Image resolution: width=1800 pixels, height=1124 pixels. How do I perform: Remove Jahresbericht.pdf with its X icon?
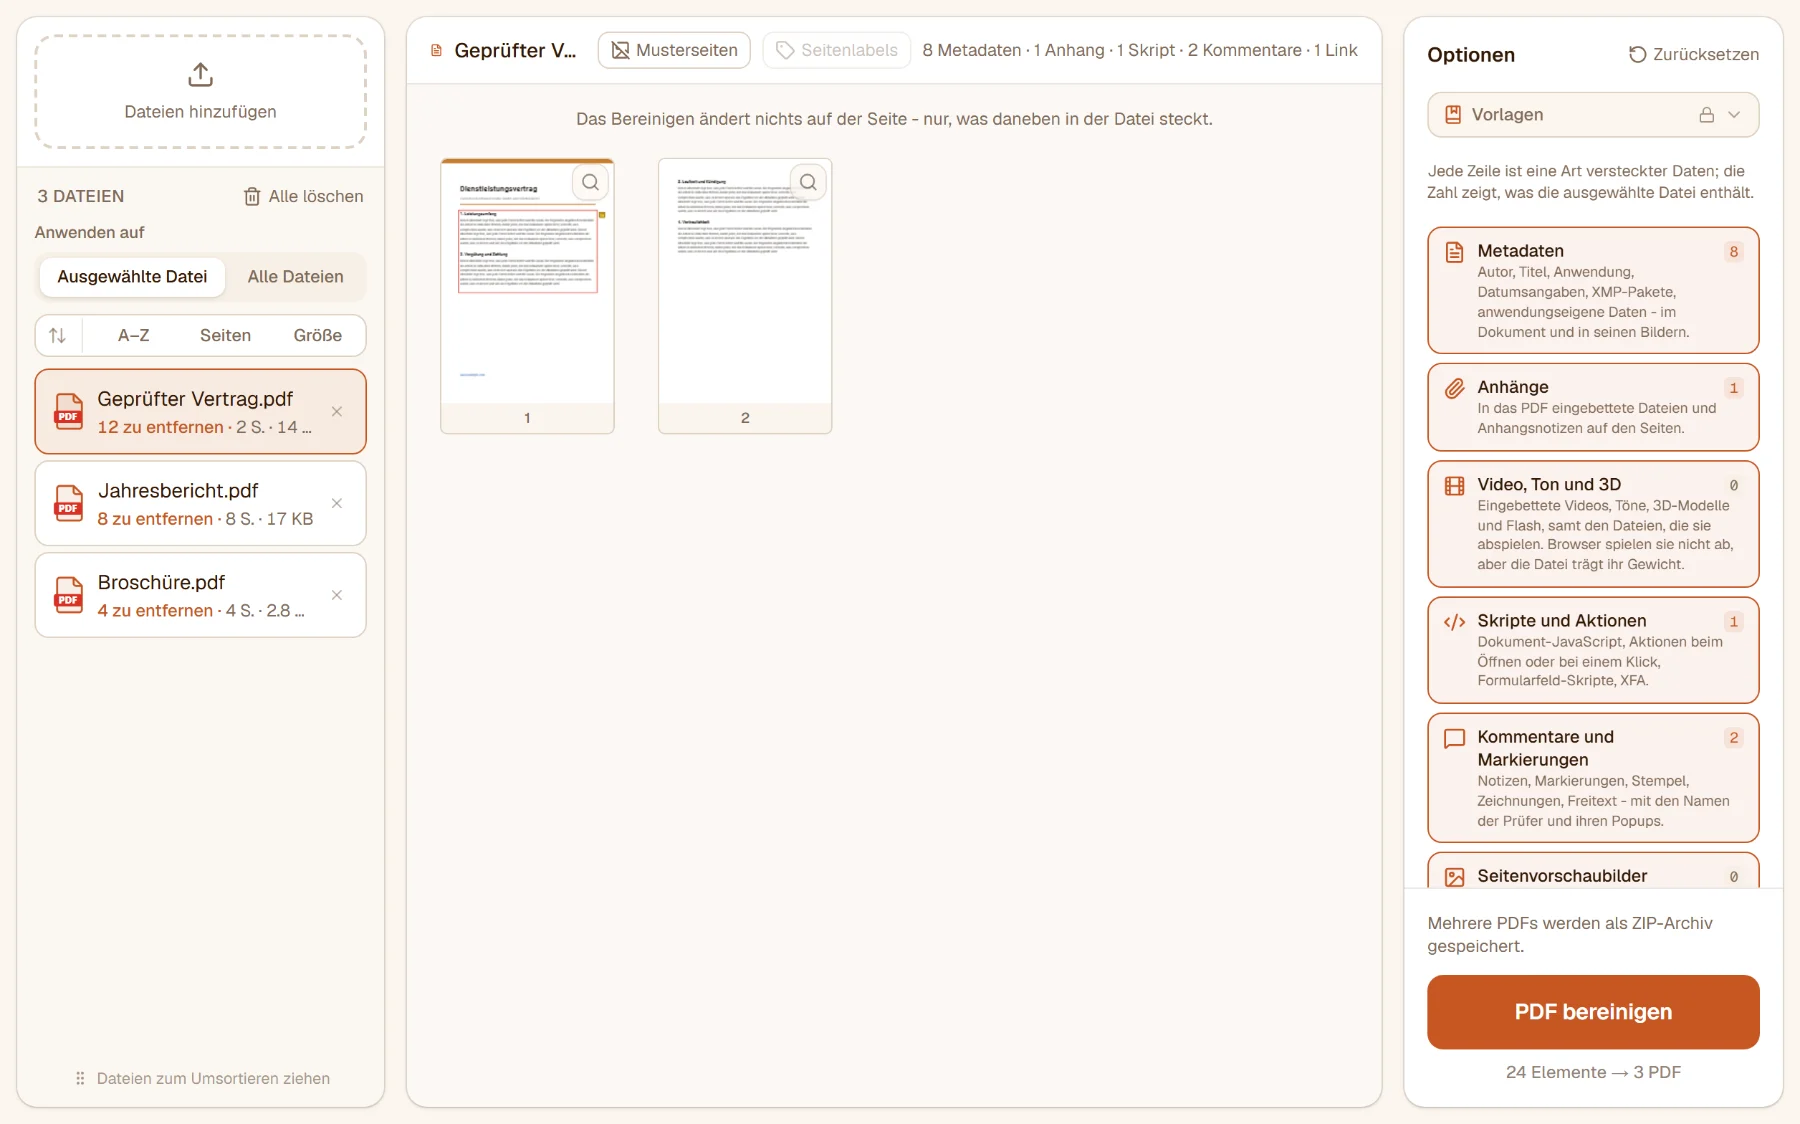(x=337, y=503)
